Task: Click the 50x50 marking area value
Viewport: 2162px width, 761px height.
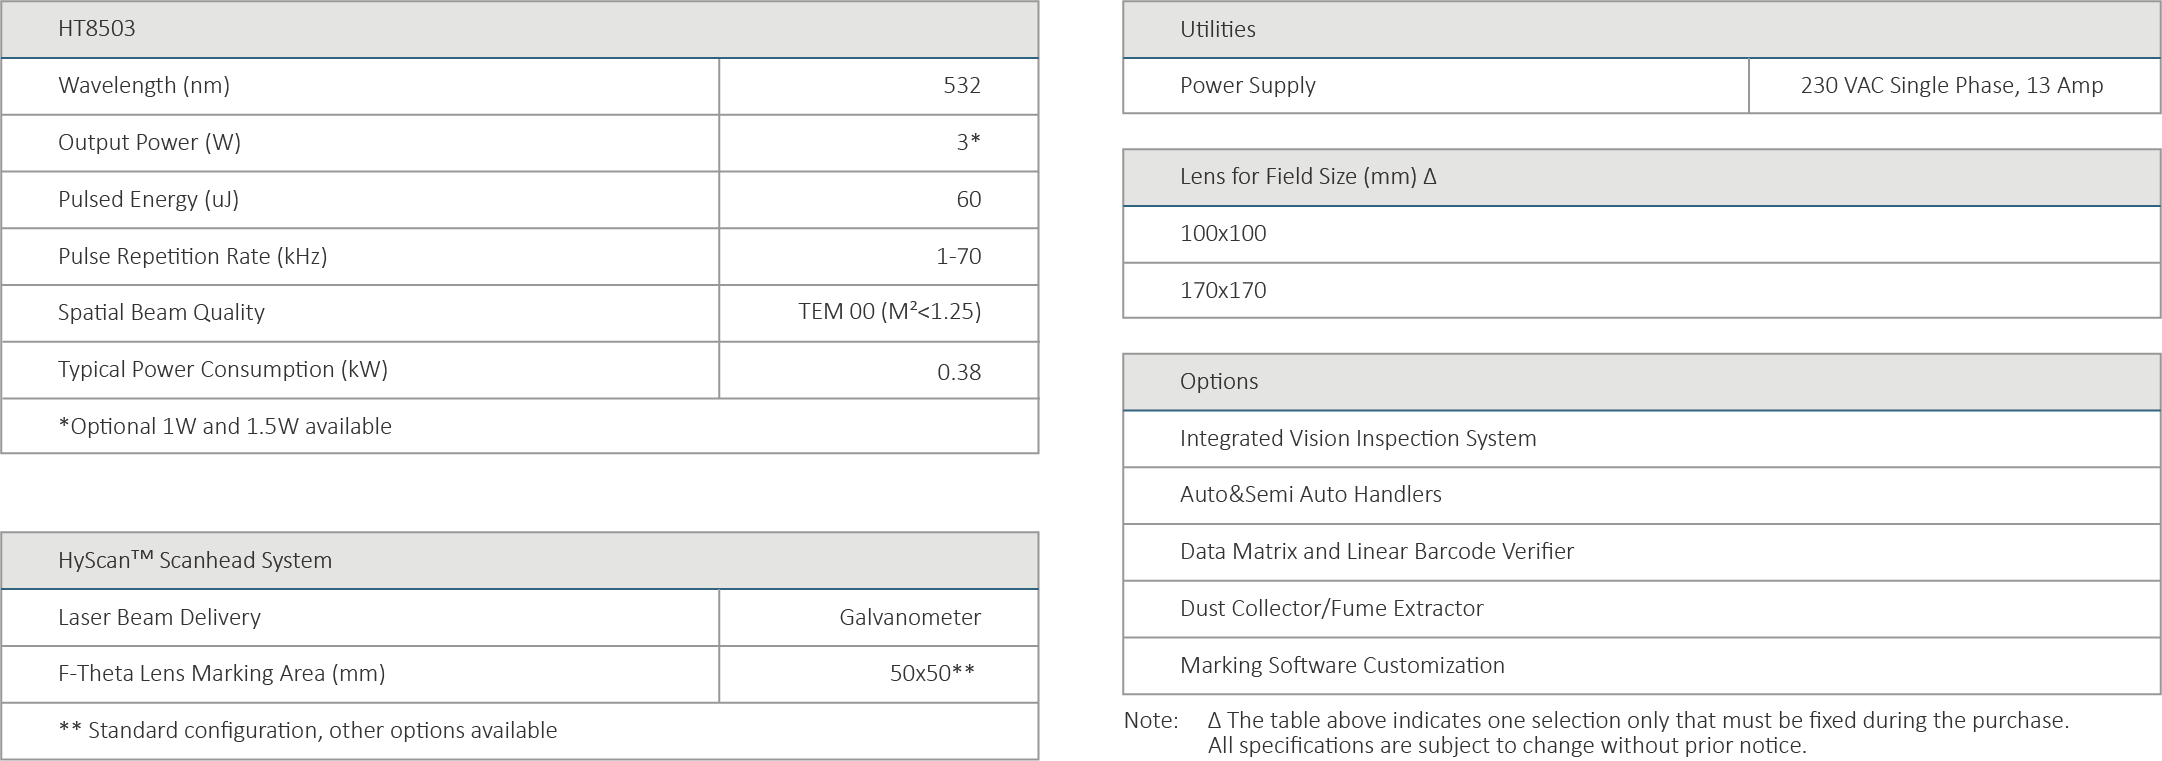Action: pyautogui.click(x=931, y=674)
